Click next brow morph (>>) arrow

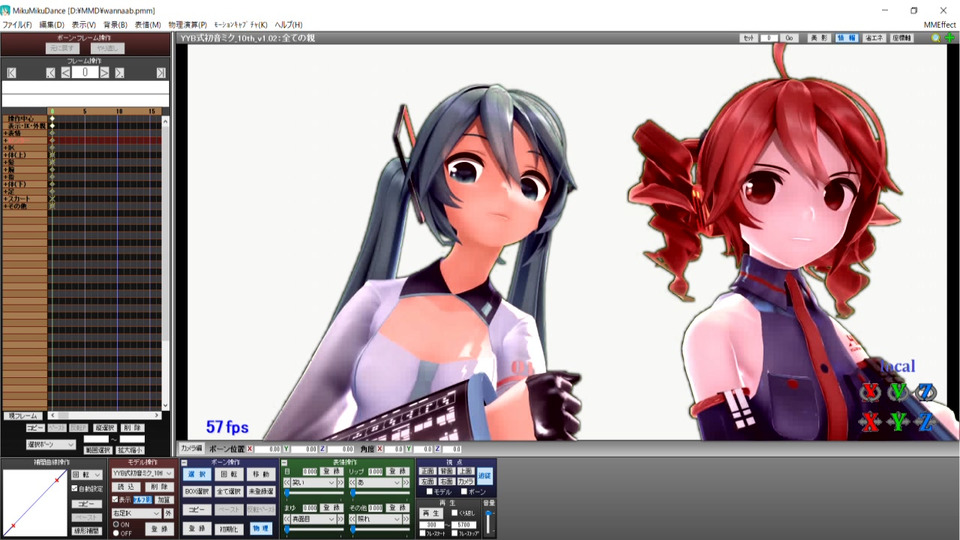coord(341,519)
